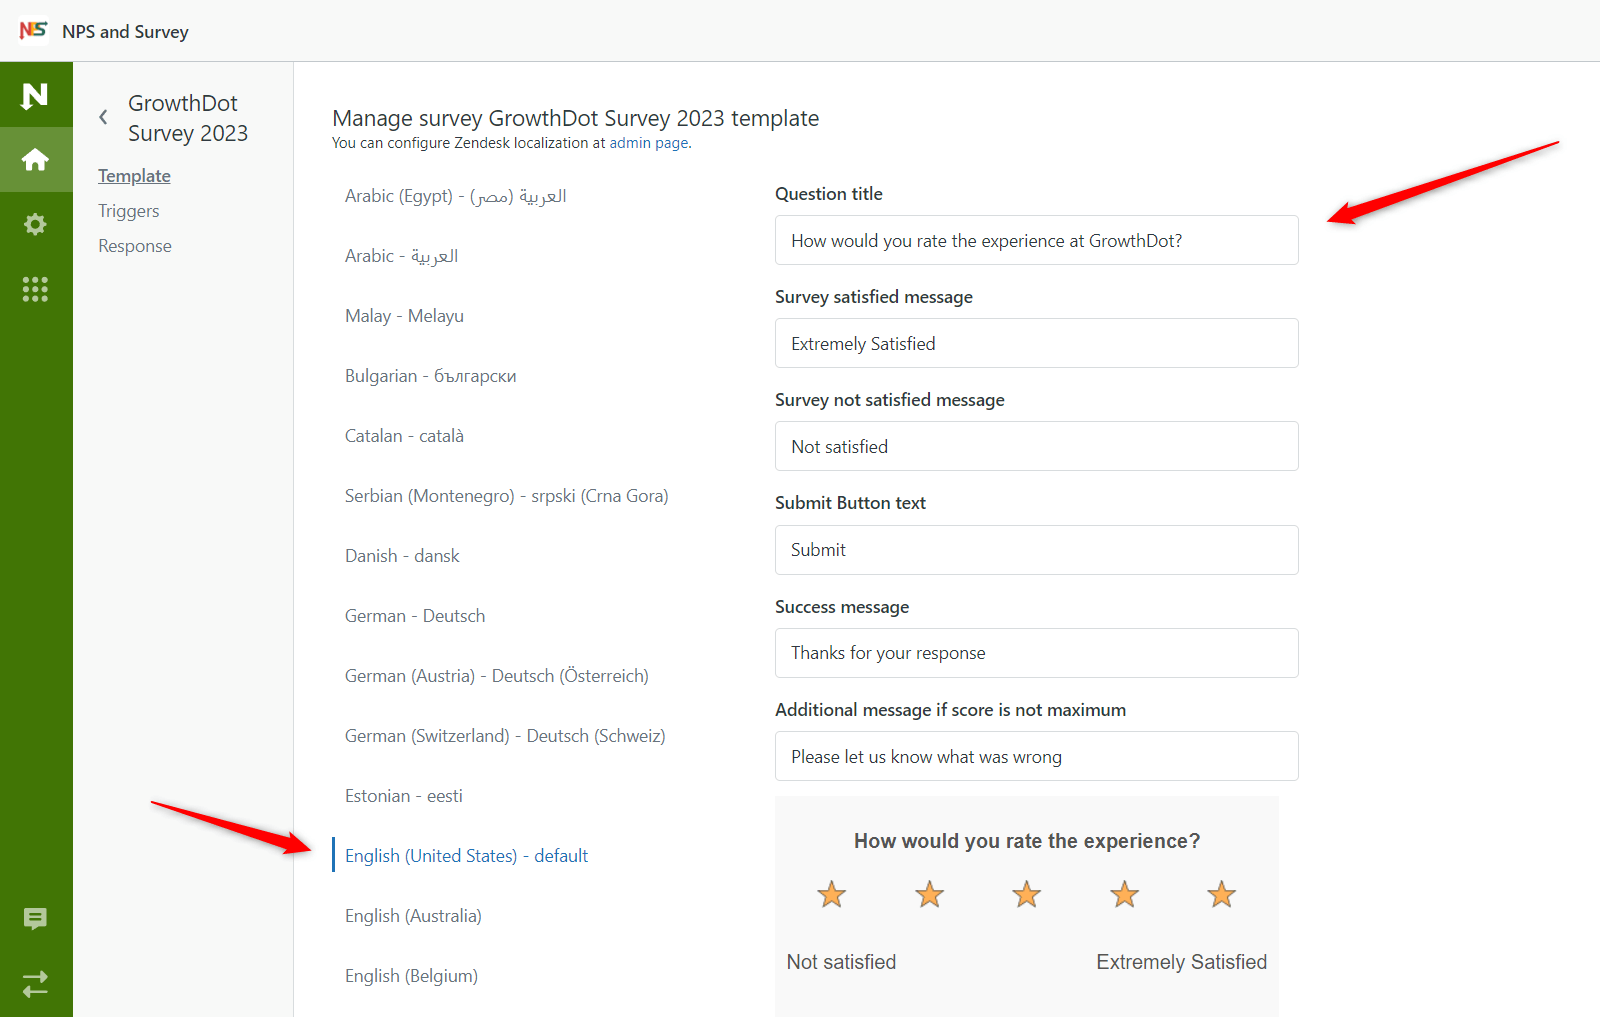Select the Arabic - العربية language
The width and height of the screenshot is (1600, 1017).
pos(401,256)
